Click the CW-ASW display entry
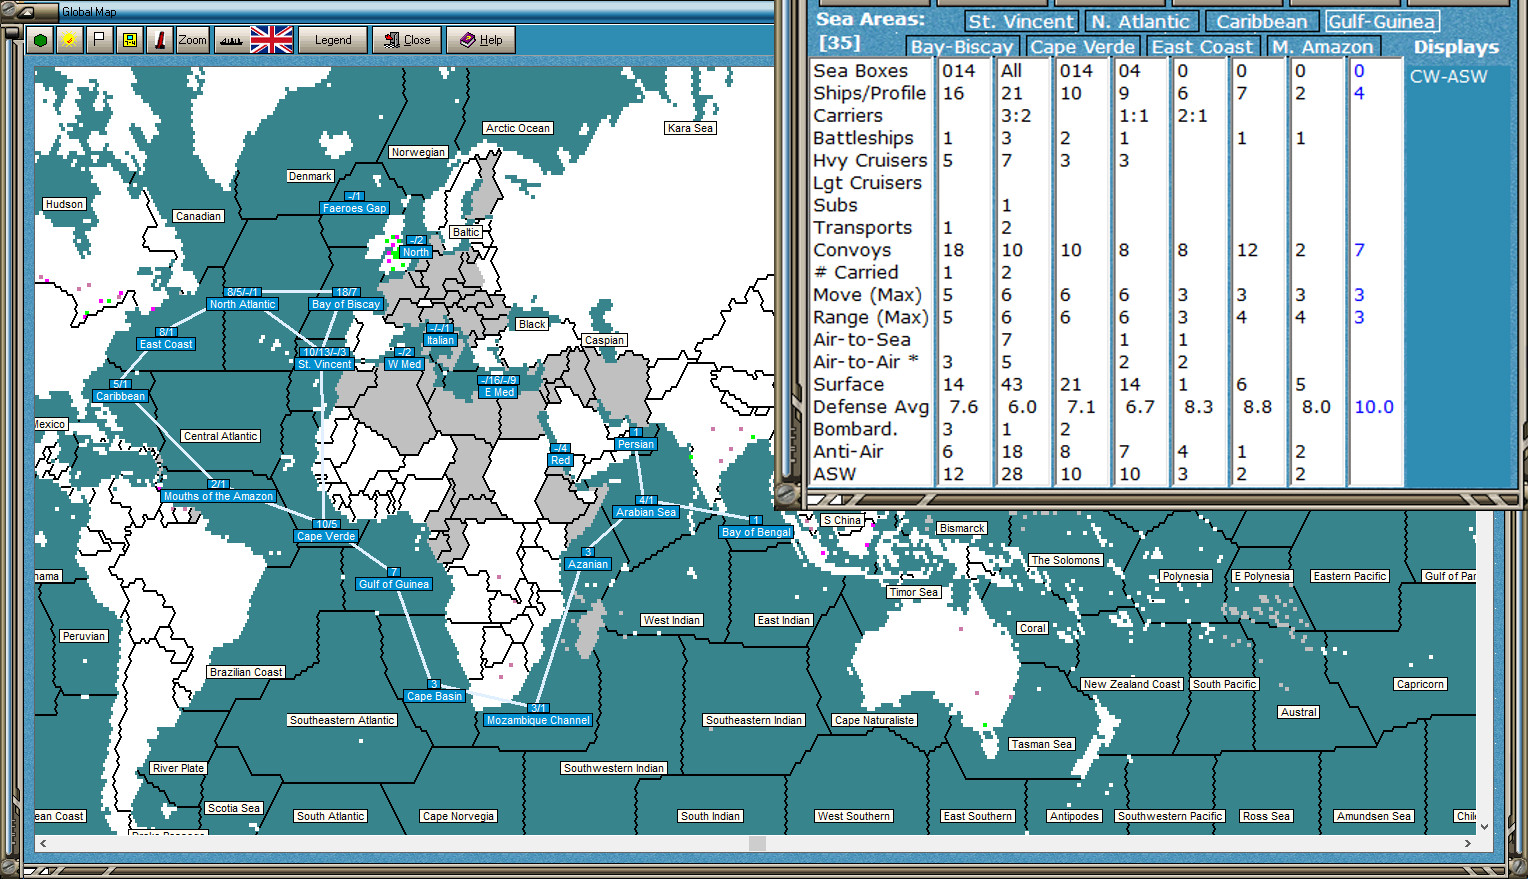1528x879 pixels. [x=1448, y=76]
